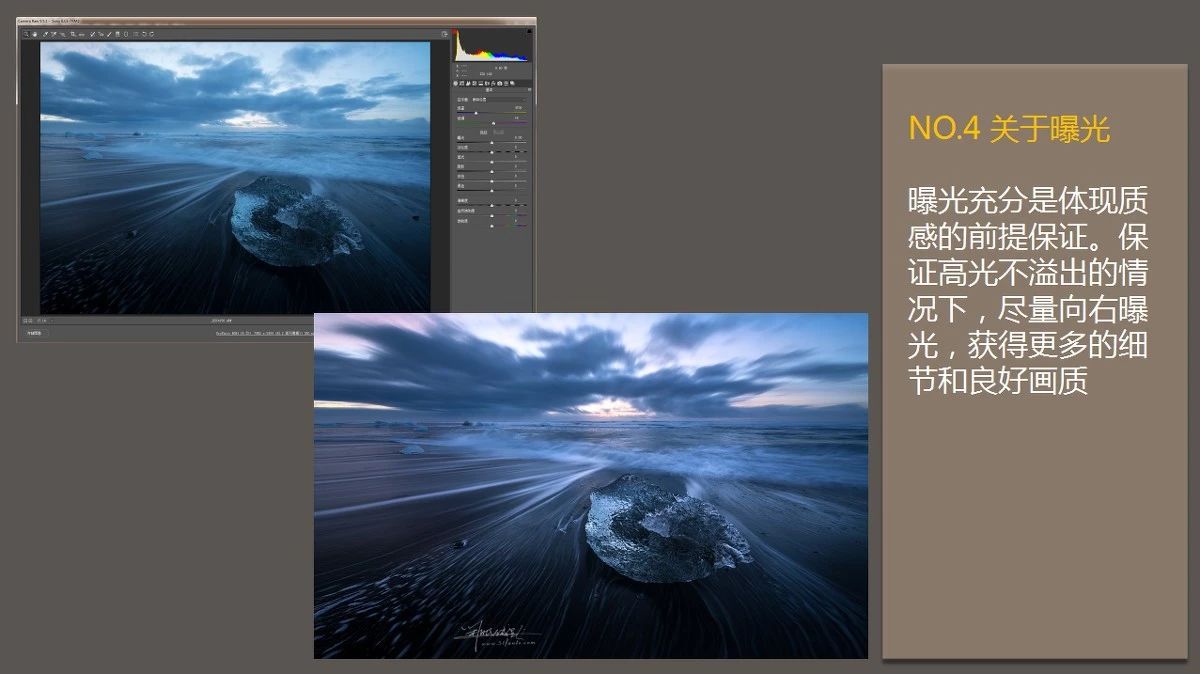Viewport: 1200px width, 674px height.
Task: Toggle shadow clipping warning on histogram
Action: pos(456,30)
